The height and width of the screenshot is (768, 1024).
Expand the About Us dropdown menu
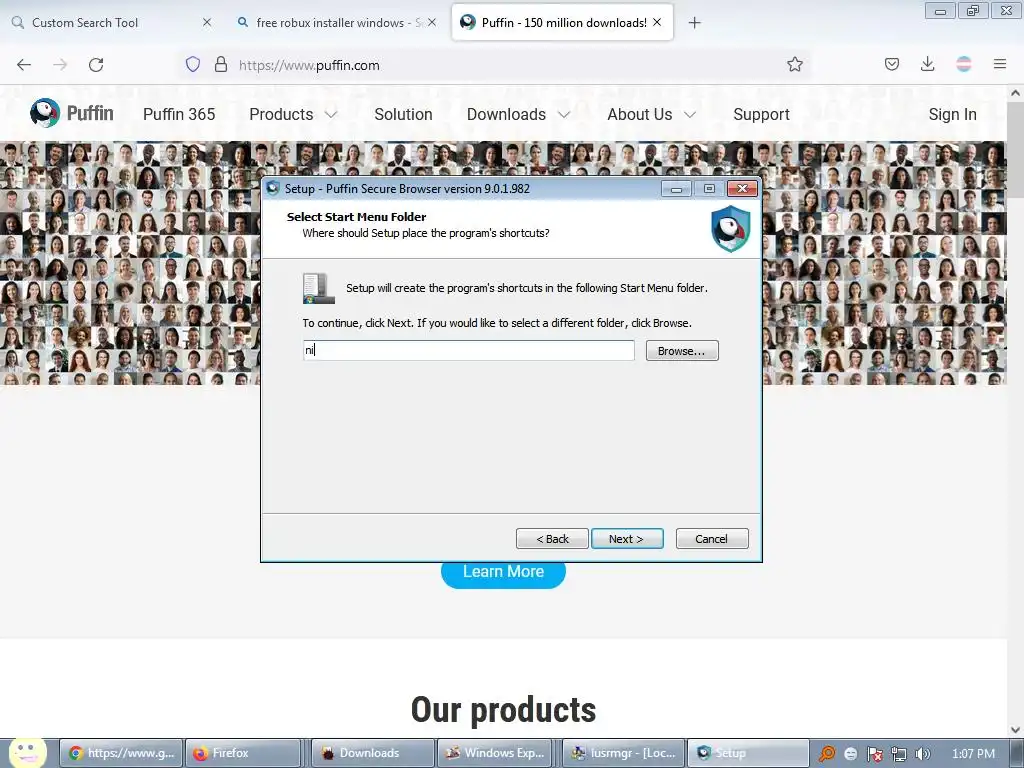[x=651, y=114]
